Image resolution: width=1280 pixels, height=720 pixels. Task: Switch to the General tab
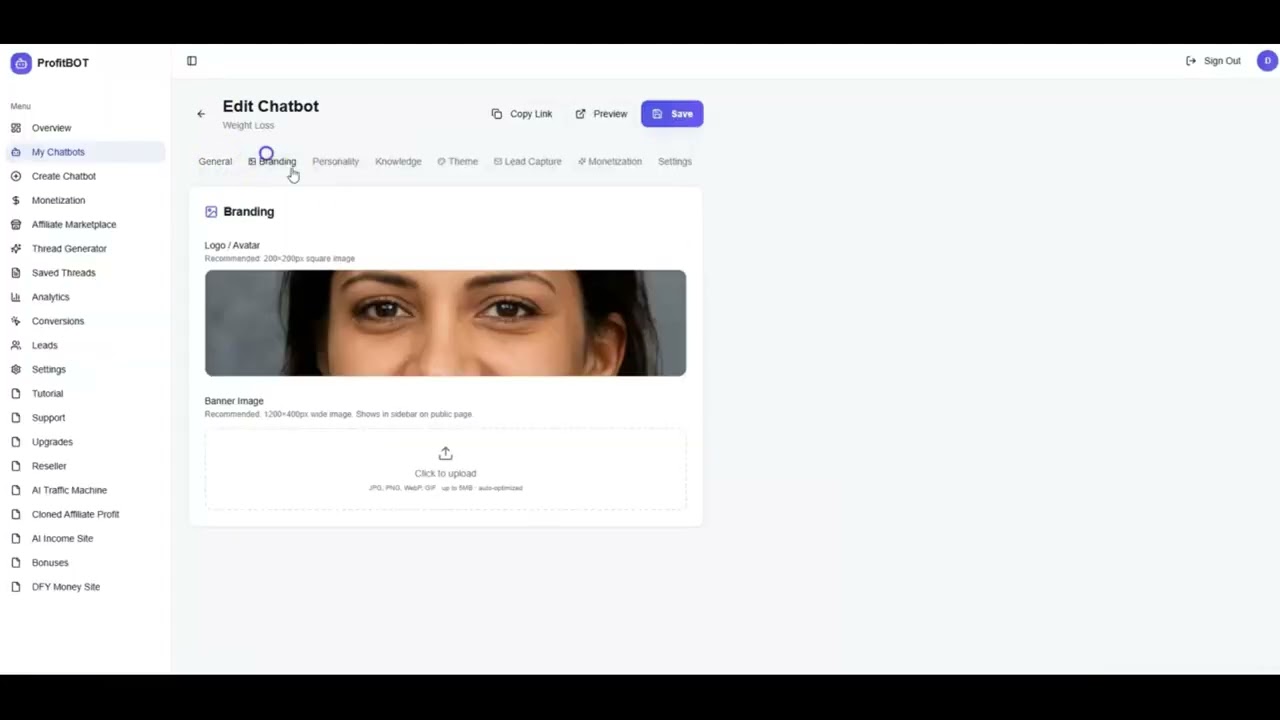tap(215, 161)
